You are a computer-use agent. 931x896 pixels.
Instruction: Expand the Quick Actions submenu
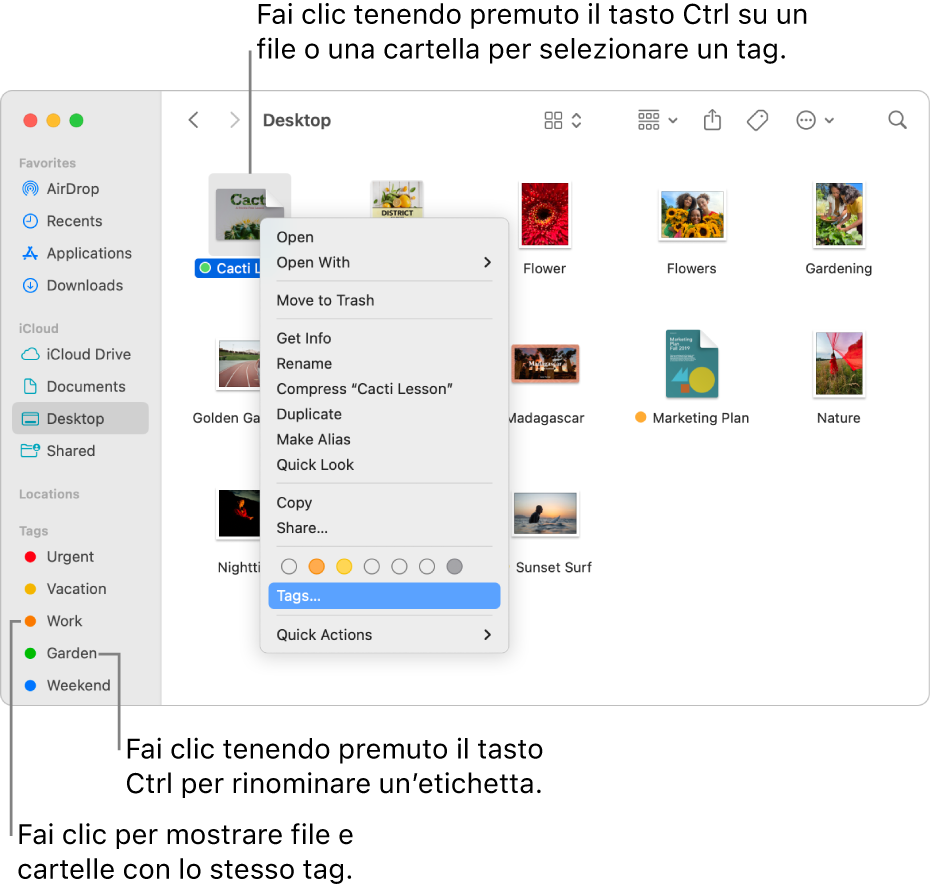[x=384, y=635]
